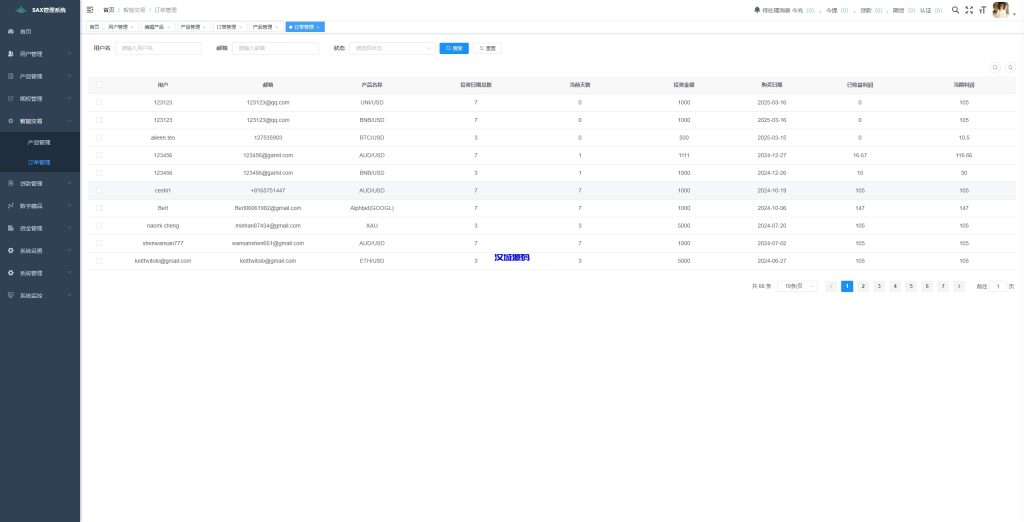Viewport: 1024px width, 522px height.
Task: Select 产品管理 submenu under 智能交易
Action: point(38,143)
